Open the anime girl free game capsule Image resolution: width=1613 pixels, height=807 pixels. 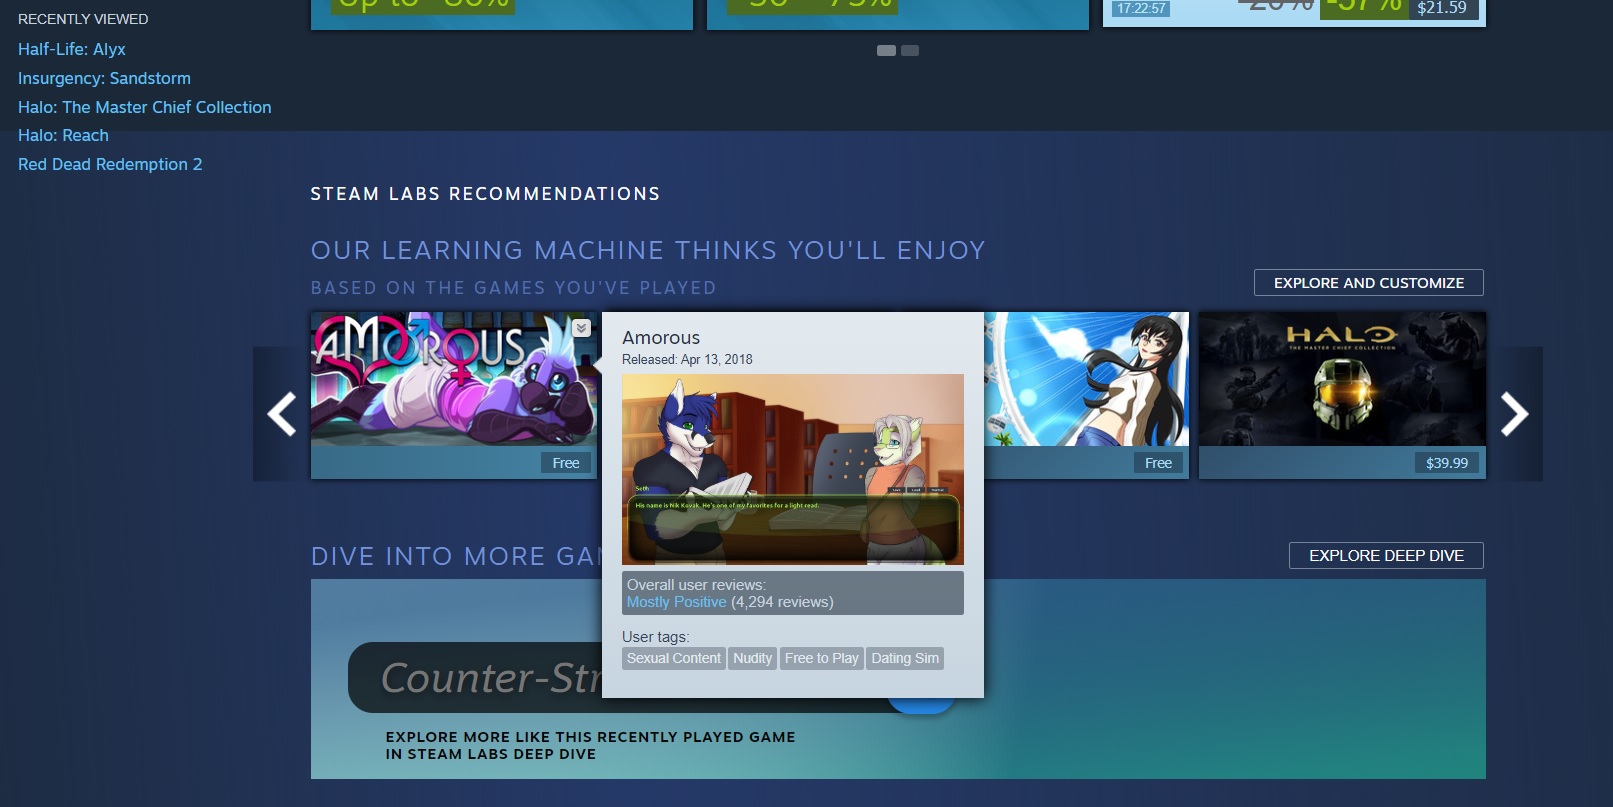1087,379
